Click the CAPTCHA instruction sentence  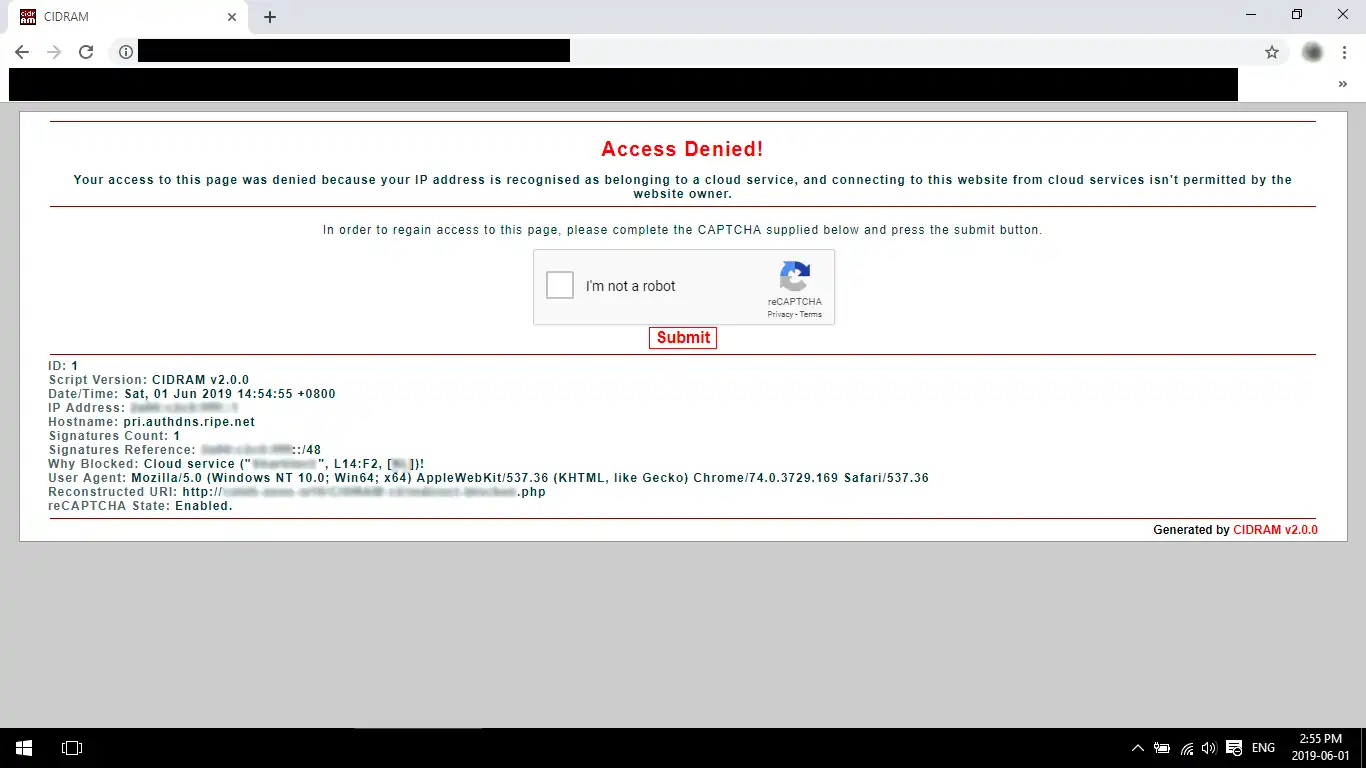coord(682,230)
